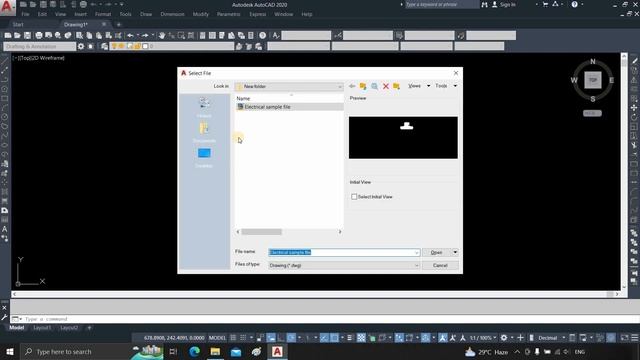Select the Multiline Text A tool in Draw toolbar

(x=4, y=229)
